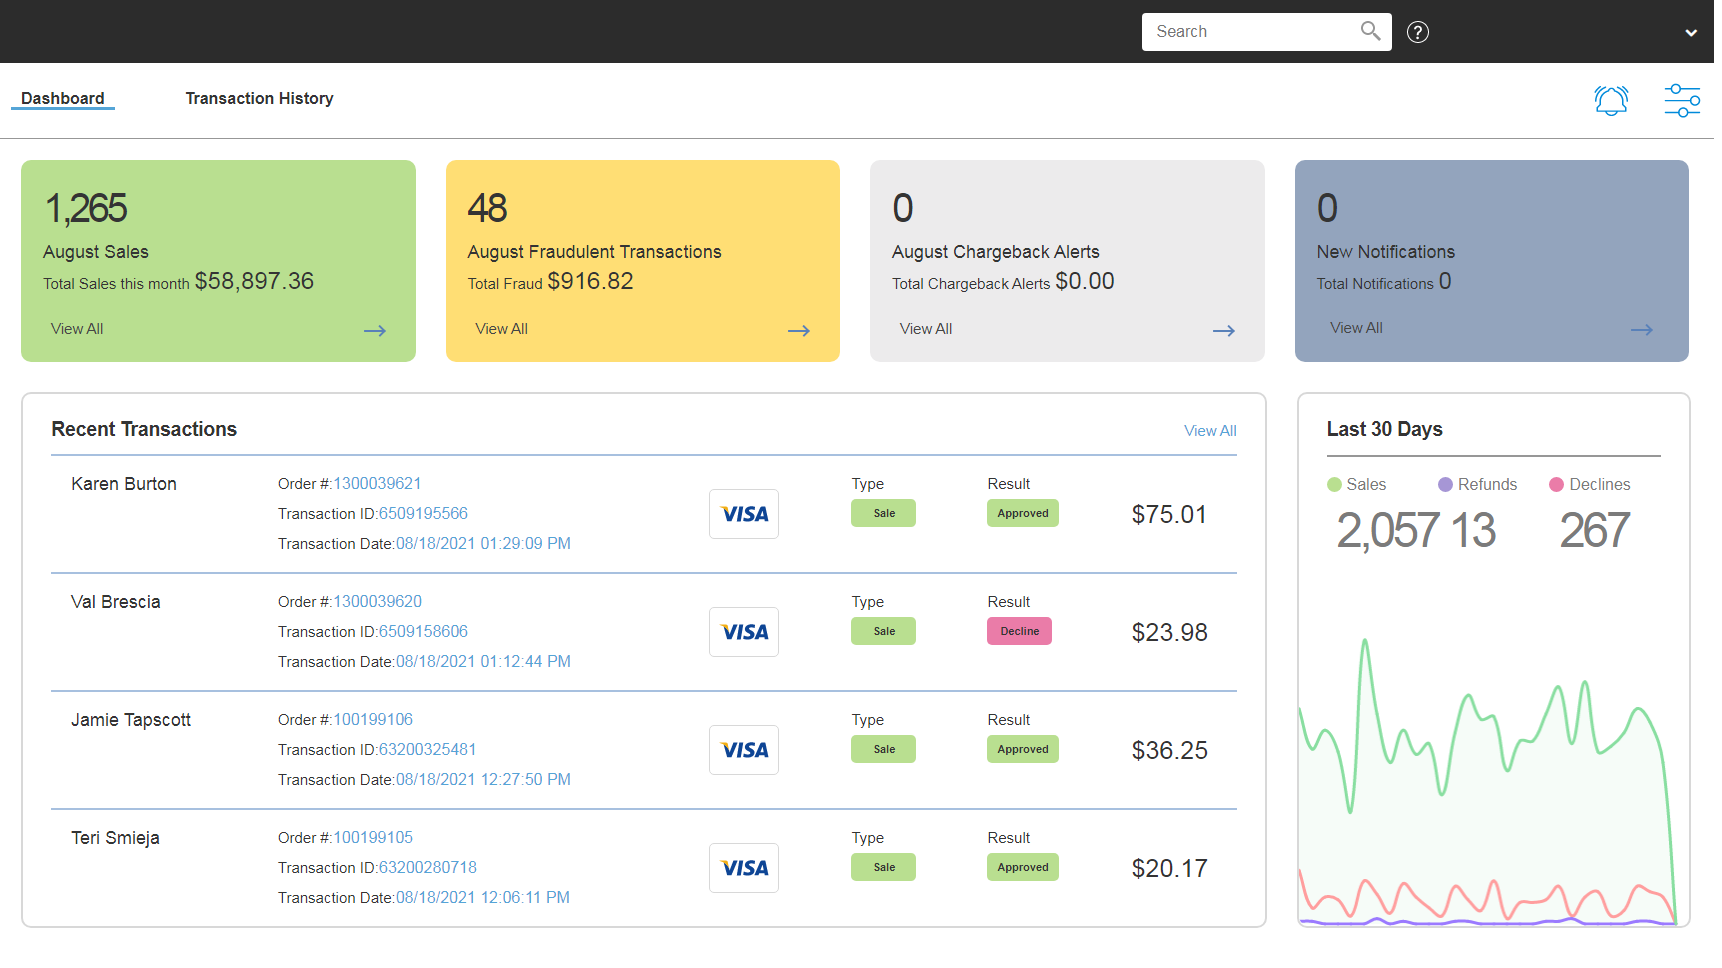Click the $58,897.36 total sales value
The height and width of the screenshot is (968, 1722).
pyautogui.click(x=254, y=282)
